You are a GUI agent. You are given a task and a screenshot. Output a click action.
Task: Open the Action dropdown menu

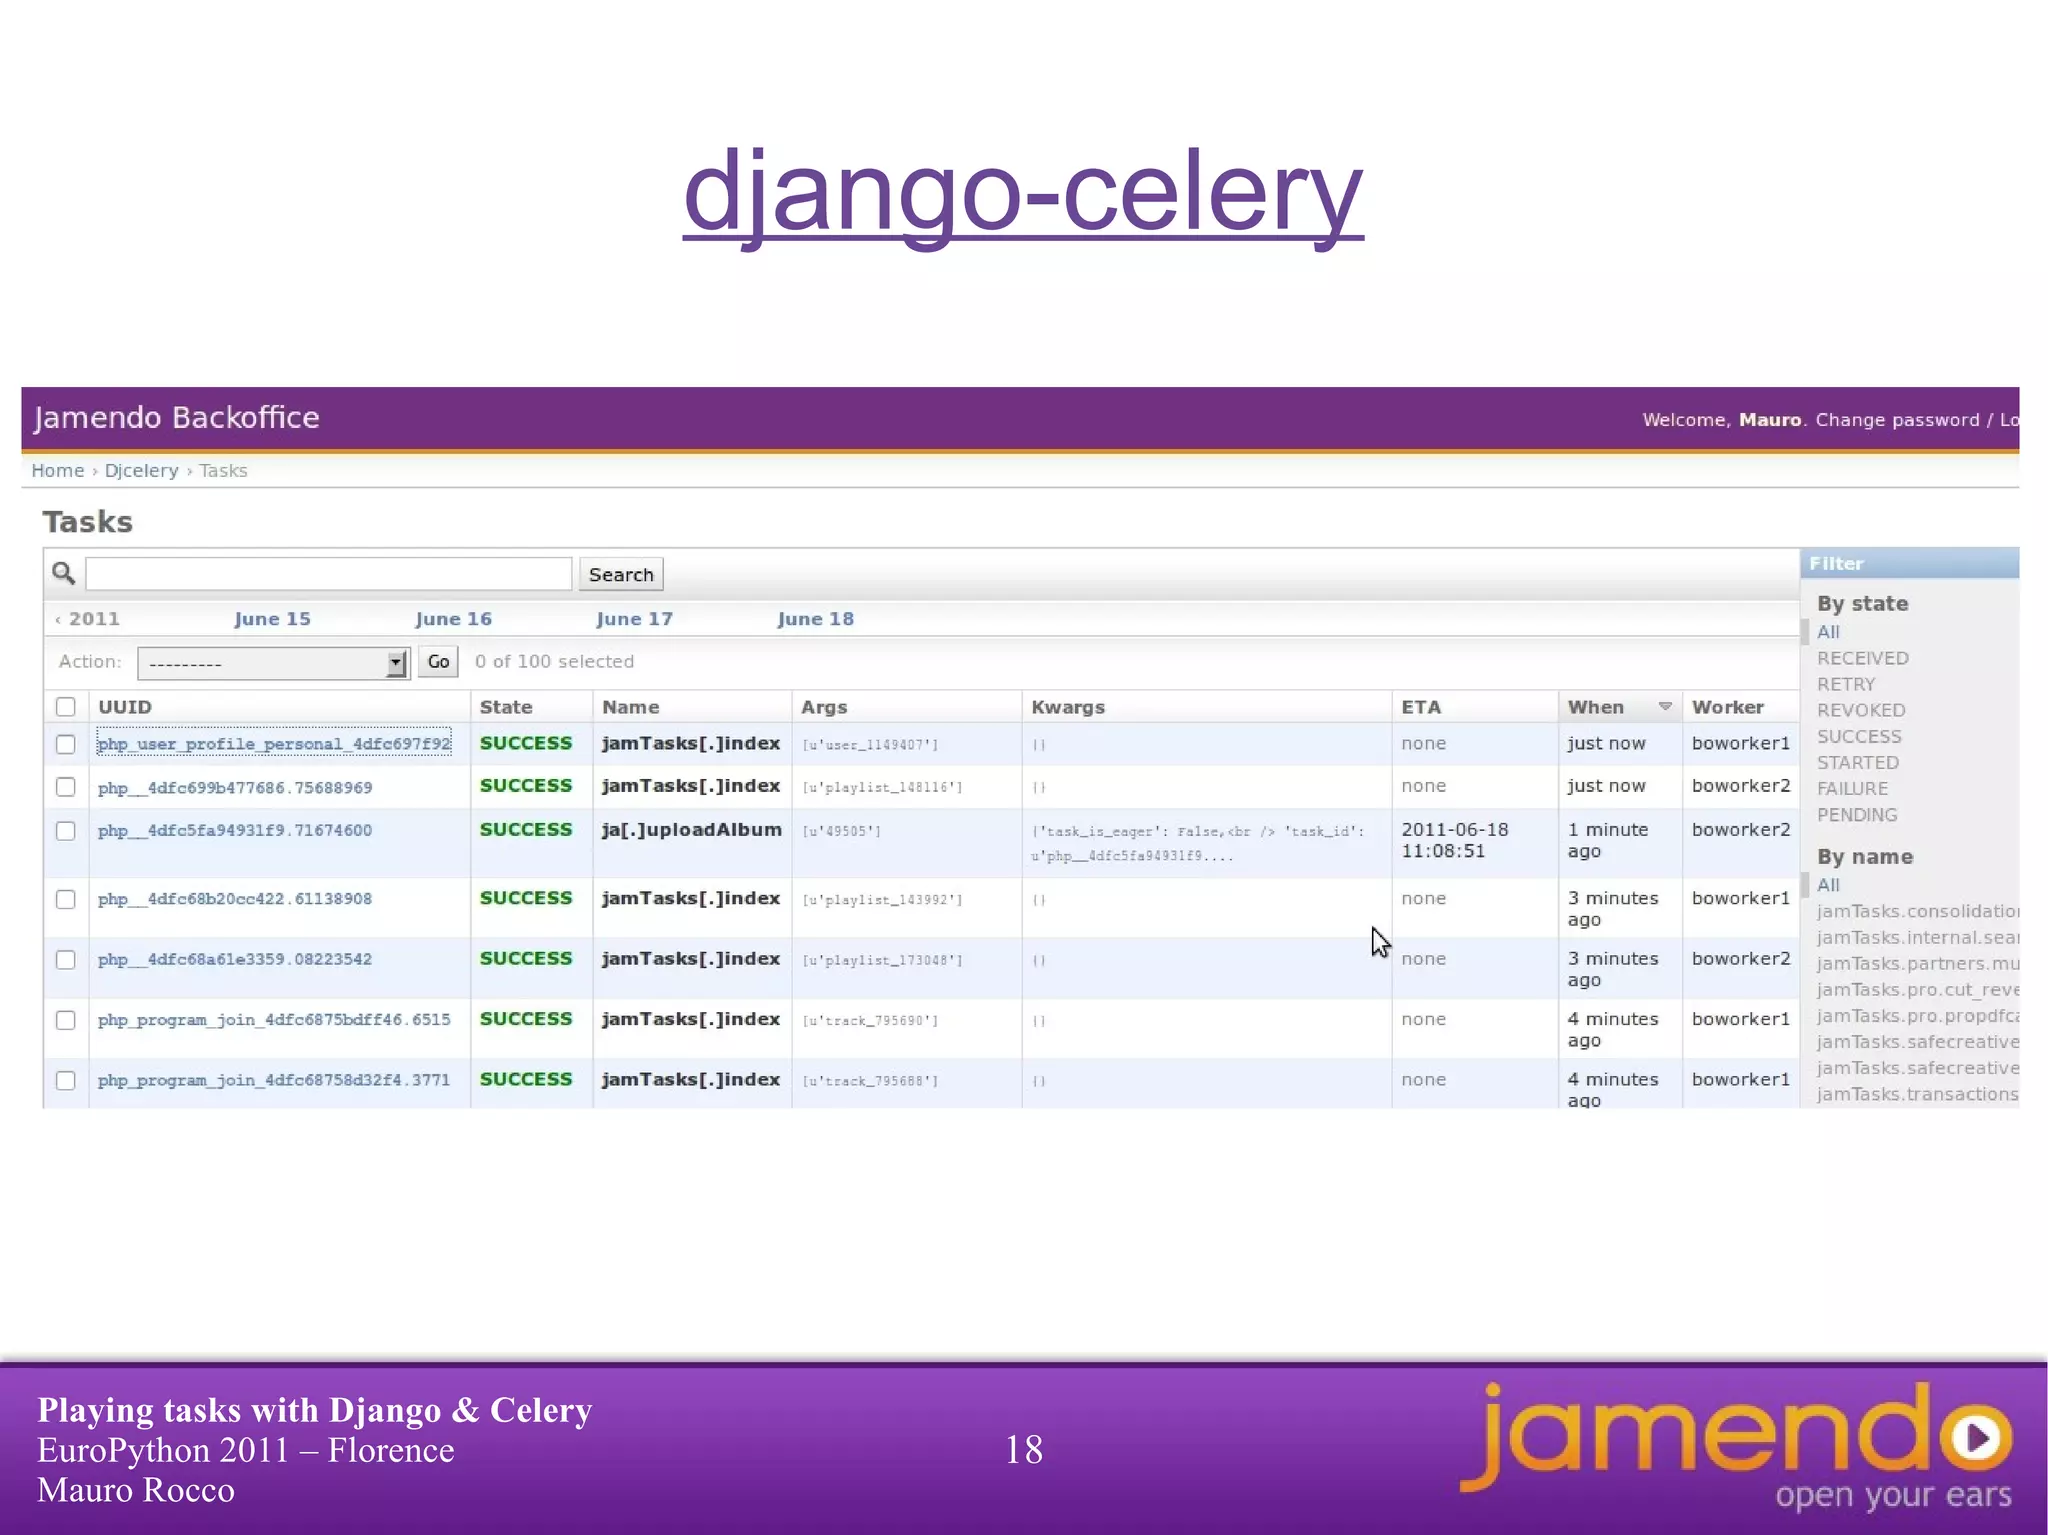(x=273, y=662)
